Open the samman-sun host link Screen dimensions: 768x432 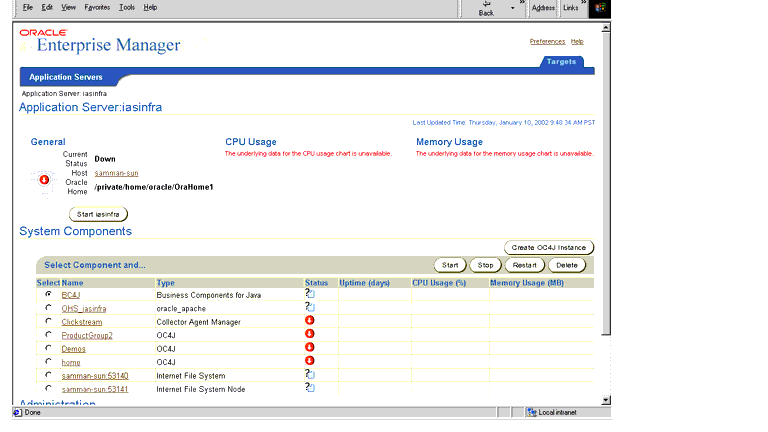116,173
